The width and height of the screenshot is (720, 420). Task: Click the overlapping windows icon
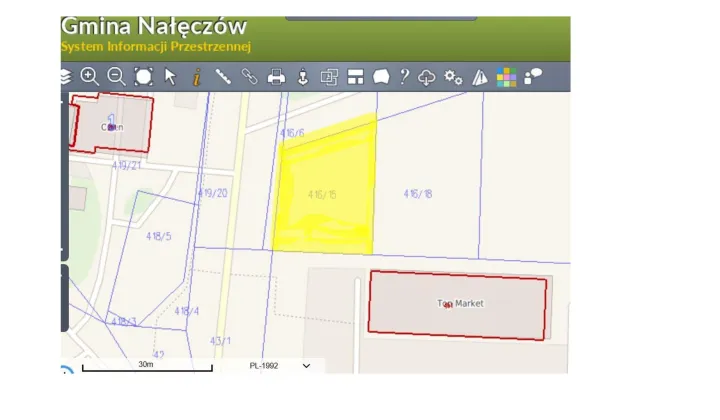329,77
